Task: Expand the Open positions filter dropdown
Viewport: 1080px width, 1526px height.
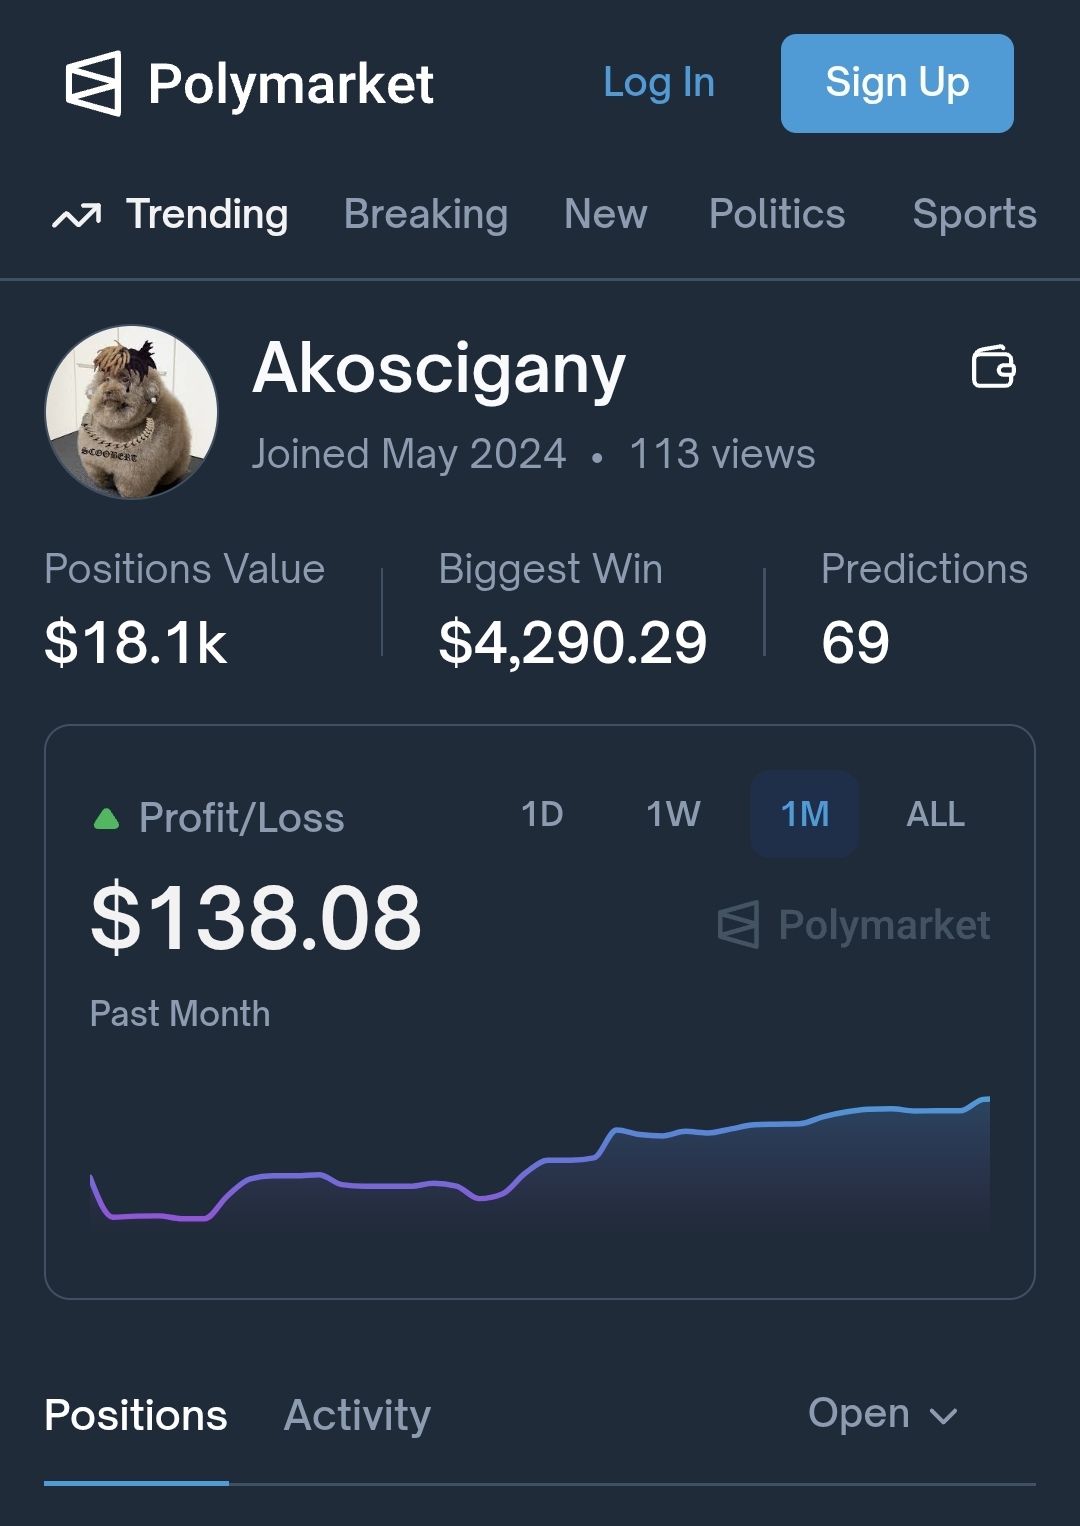Action: 883,1414
